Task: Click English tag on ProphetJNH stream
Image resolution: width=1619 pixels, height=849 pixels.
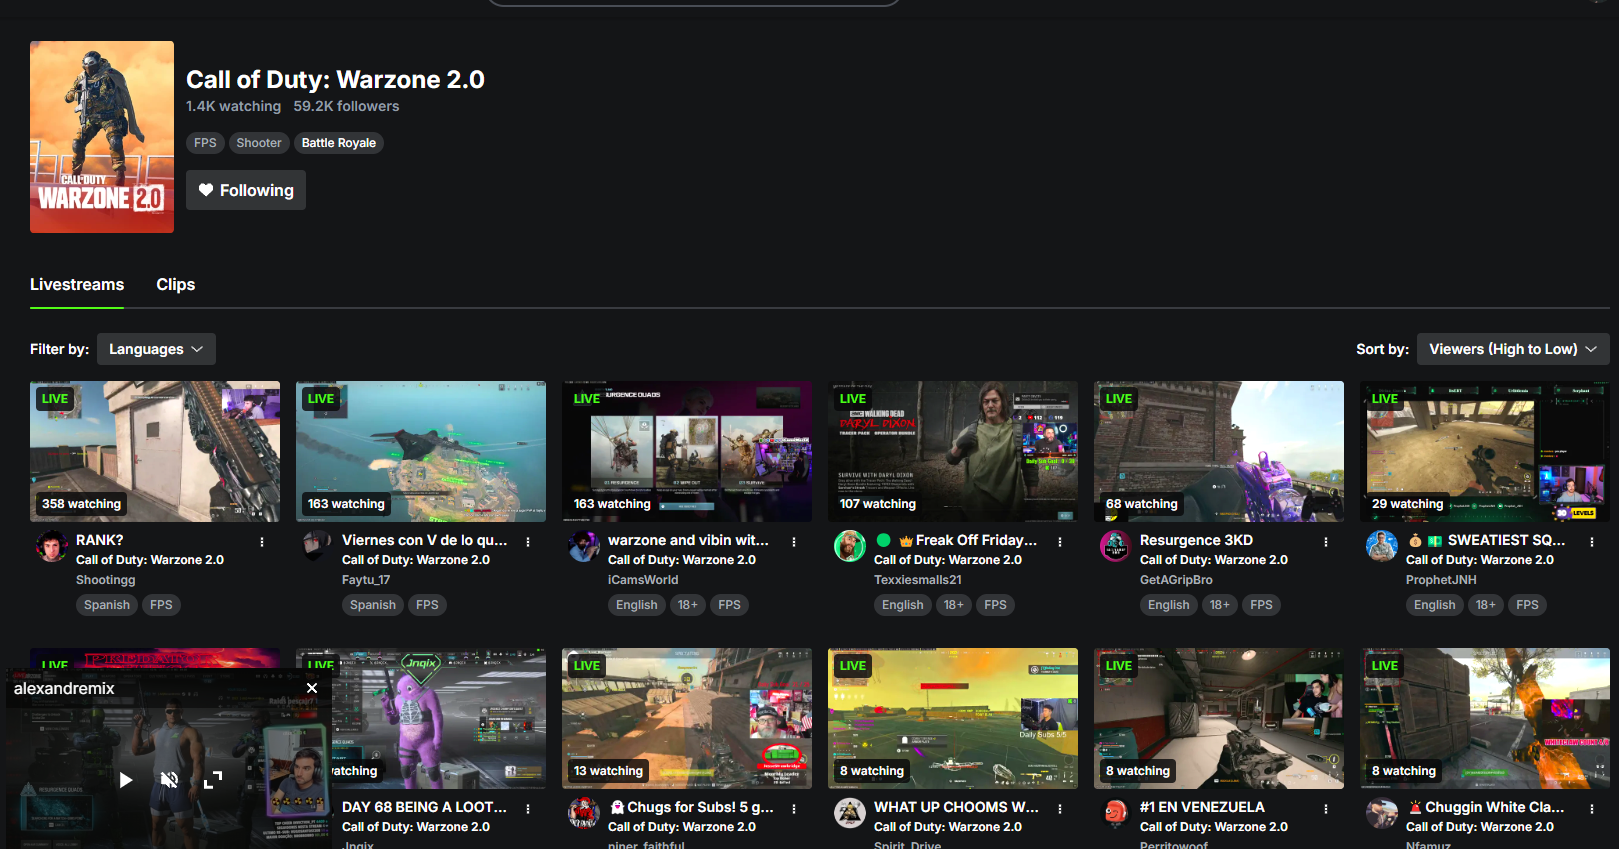Action: (1435, 605)
